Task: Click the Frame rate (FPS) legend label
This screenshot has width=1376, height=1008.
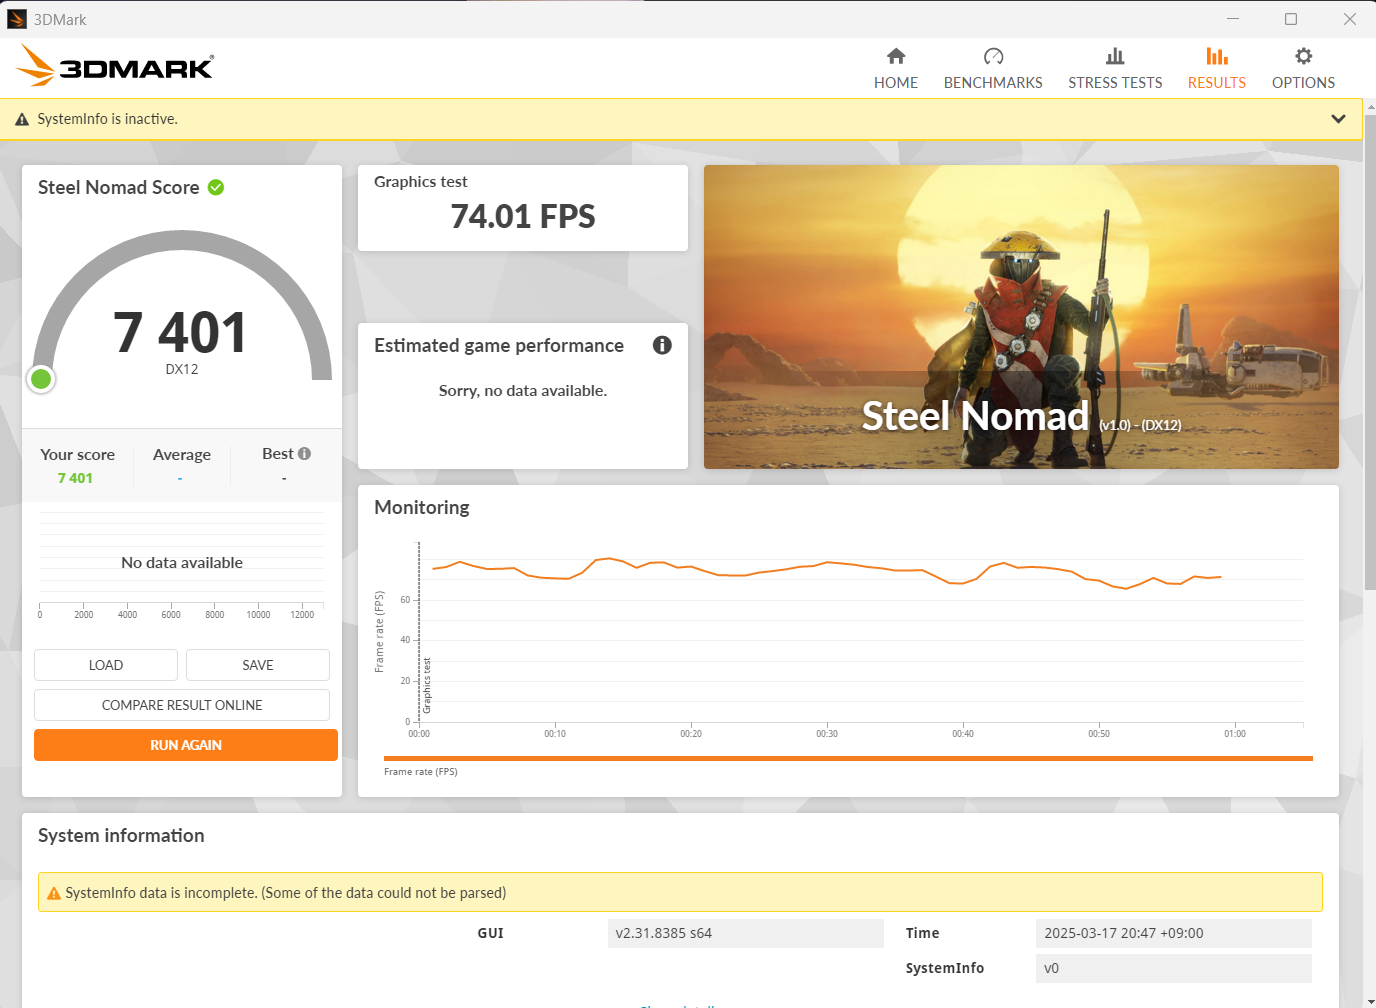Action: click(x=421, y=772)
